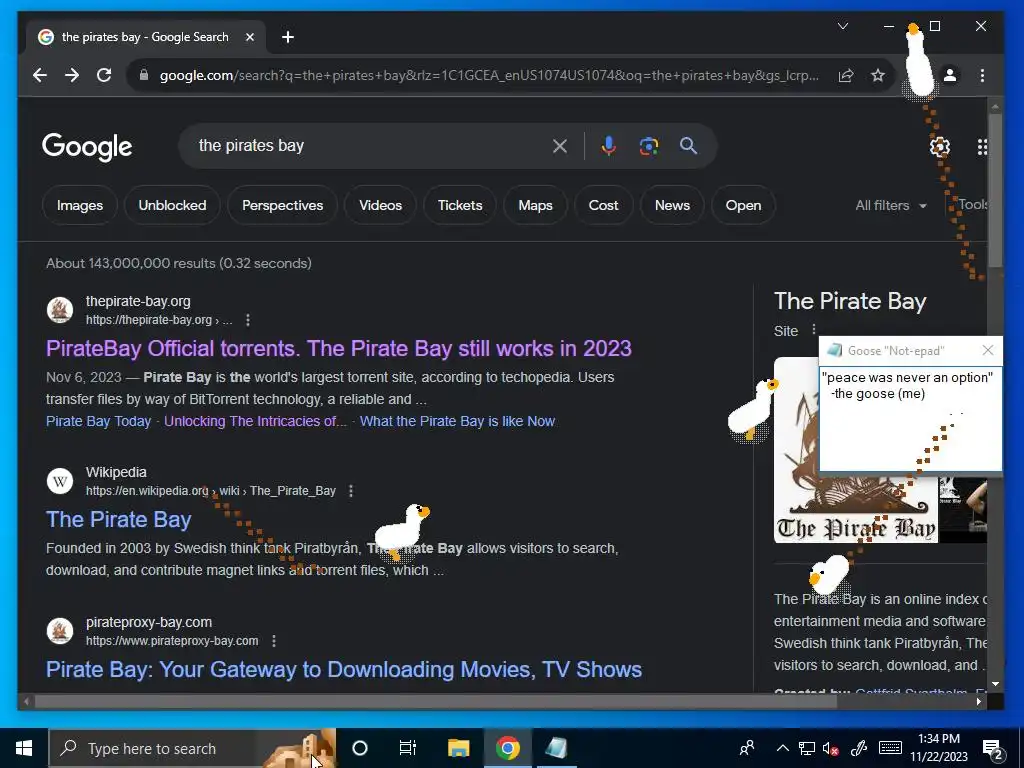
Task: Open the touch keyboard tray icon
Action: (890, 748)
